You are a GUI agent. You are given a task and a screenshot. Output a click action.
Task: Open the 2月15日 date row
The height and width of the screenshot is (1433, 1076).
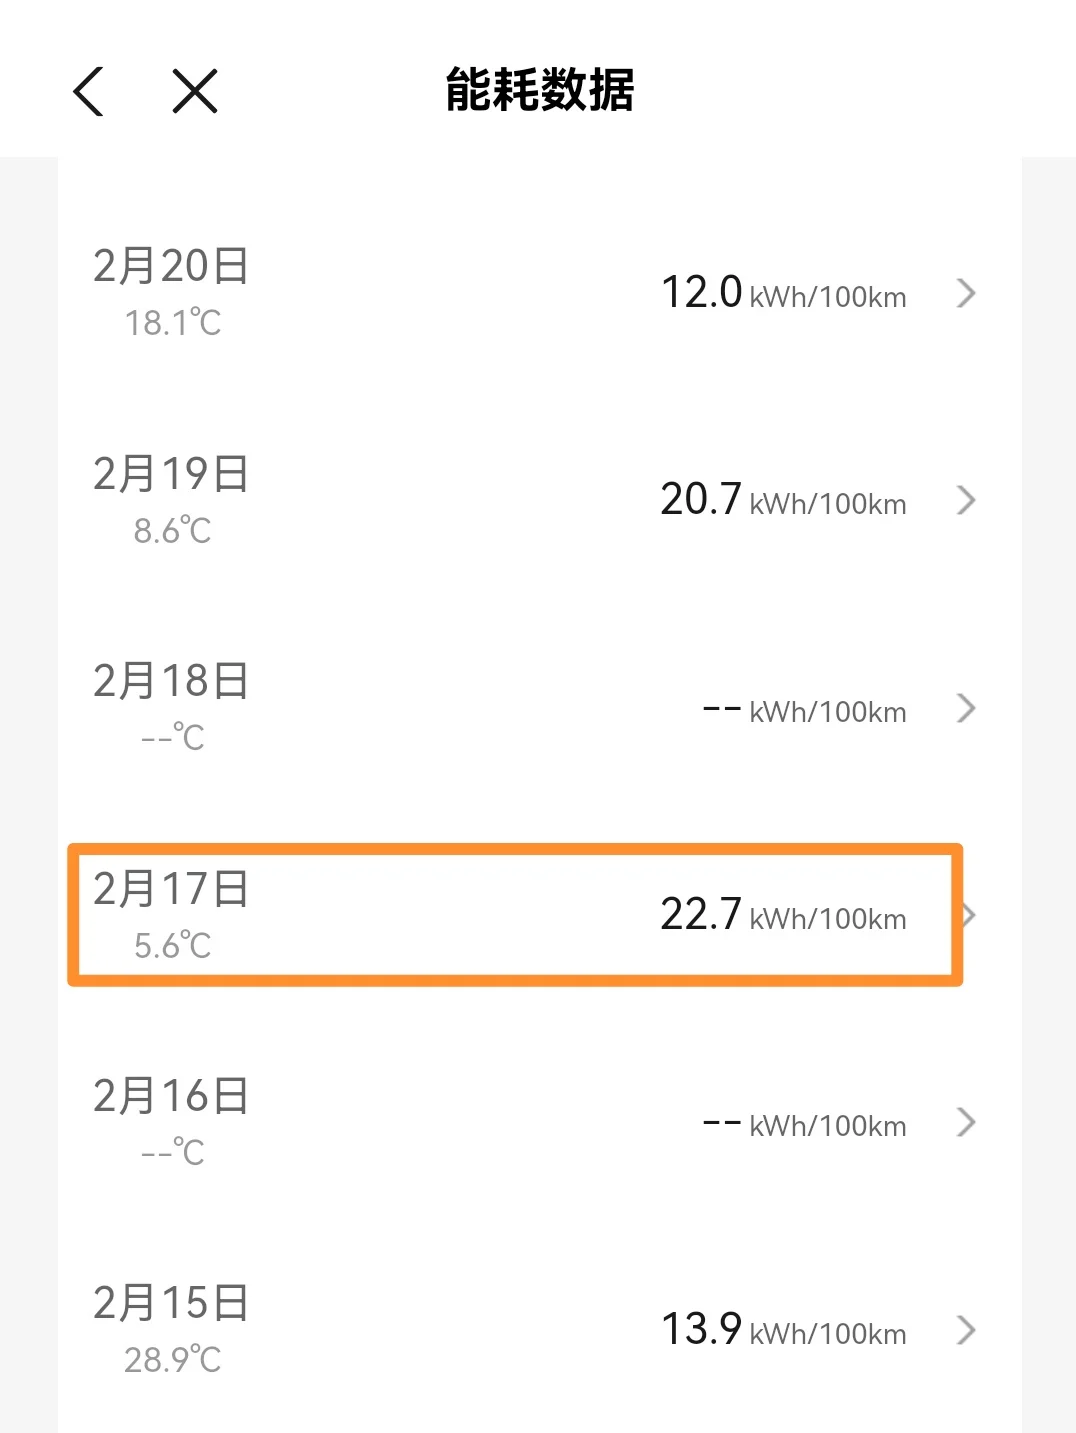point(171,1304)
